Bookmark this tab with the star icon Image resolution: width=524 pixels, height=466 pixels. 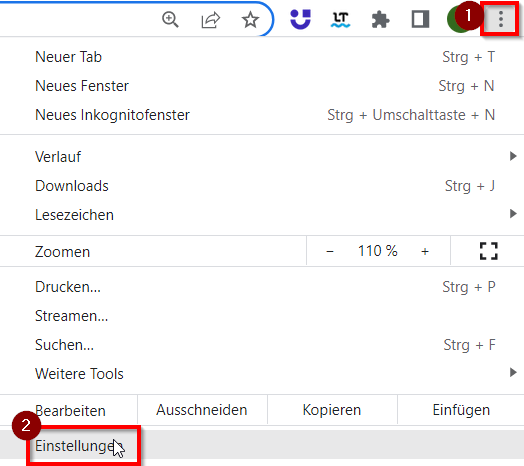click(x=250, y=20)
